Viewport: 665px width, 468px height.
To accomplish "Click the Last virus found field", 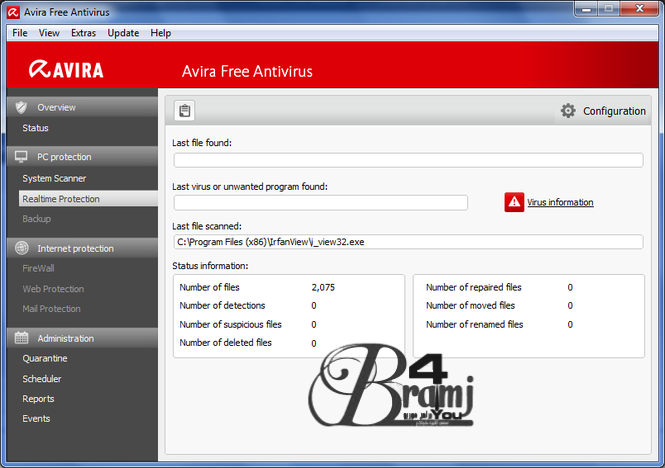I will [321, 203].
